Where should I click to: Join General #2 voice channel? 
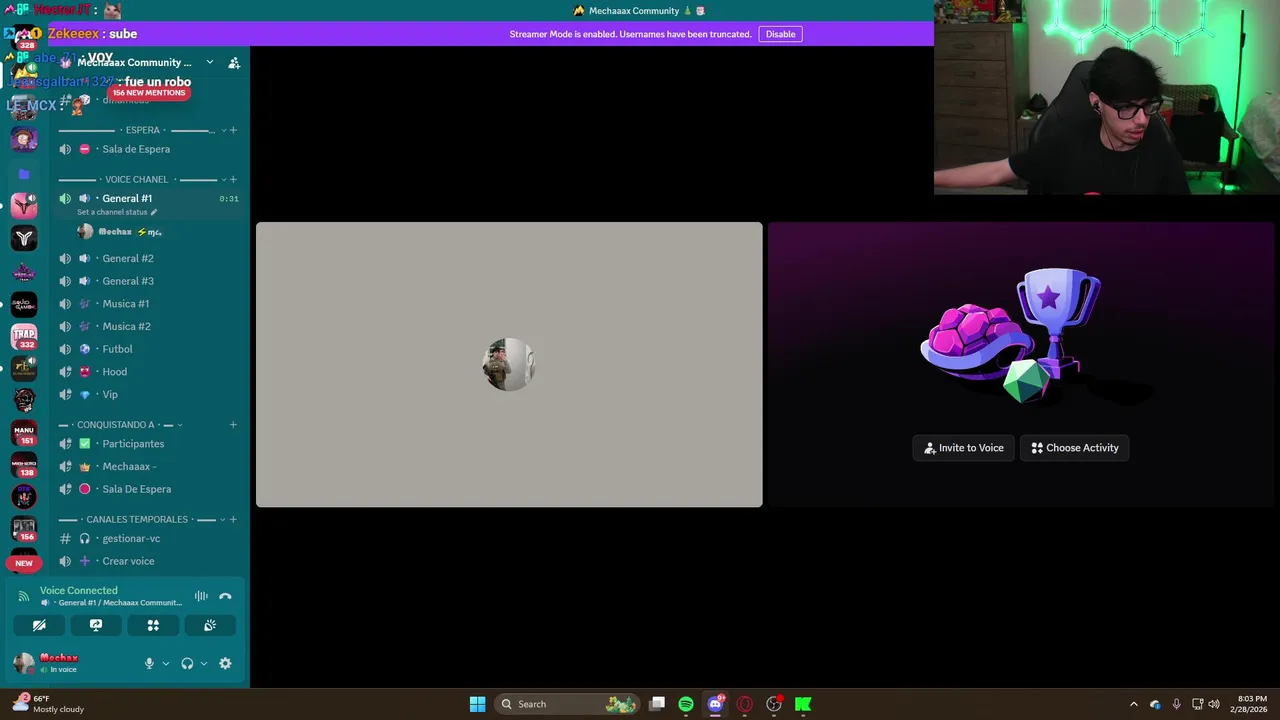point(148,258)
